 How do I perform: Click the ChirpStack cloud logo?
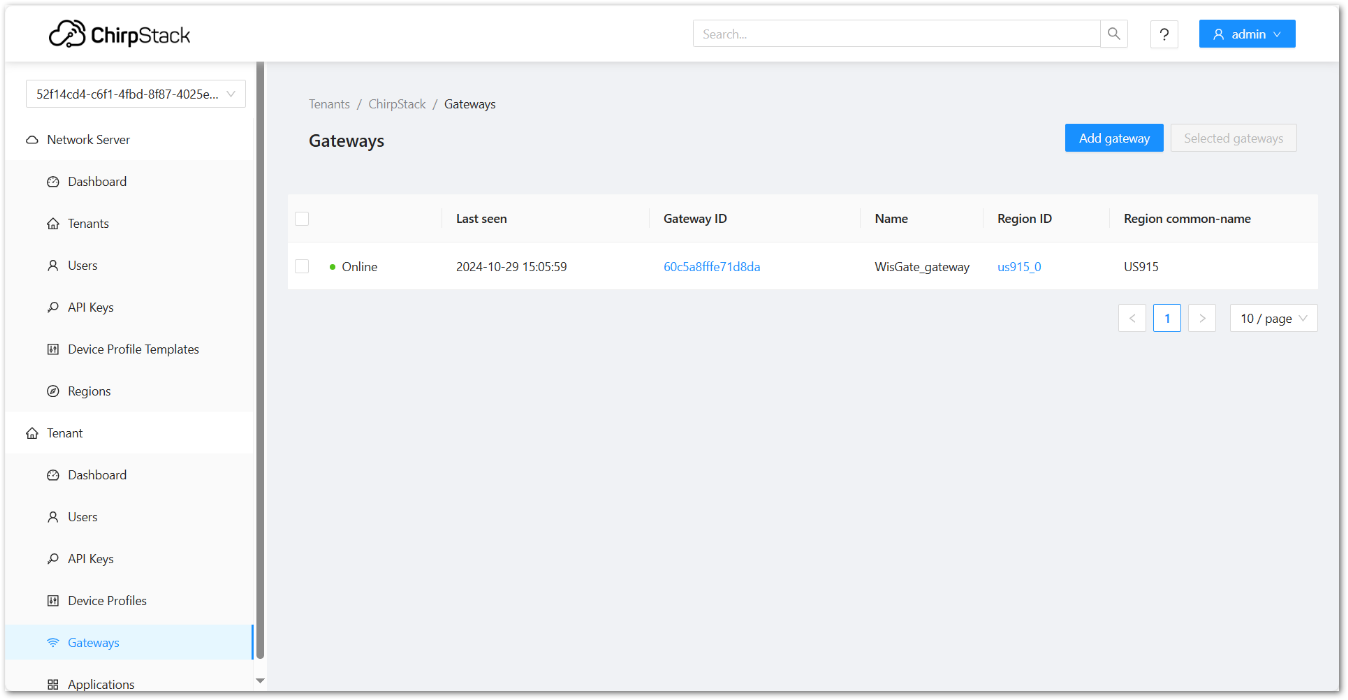68,35
